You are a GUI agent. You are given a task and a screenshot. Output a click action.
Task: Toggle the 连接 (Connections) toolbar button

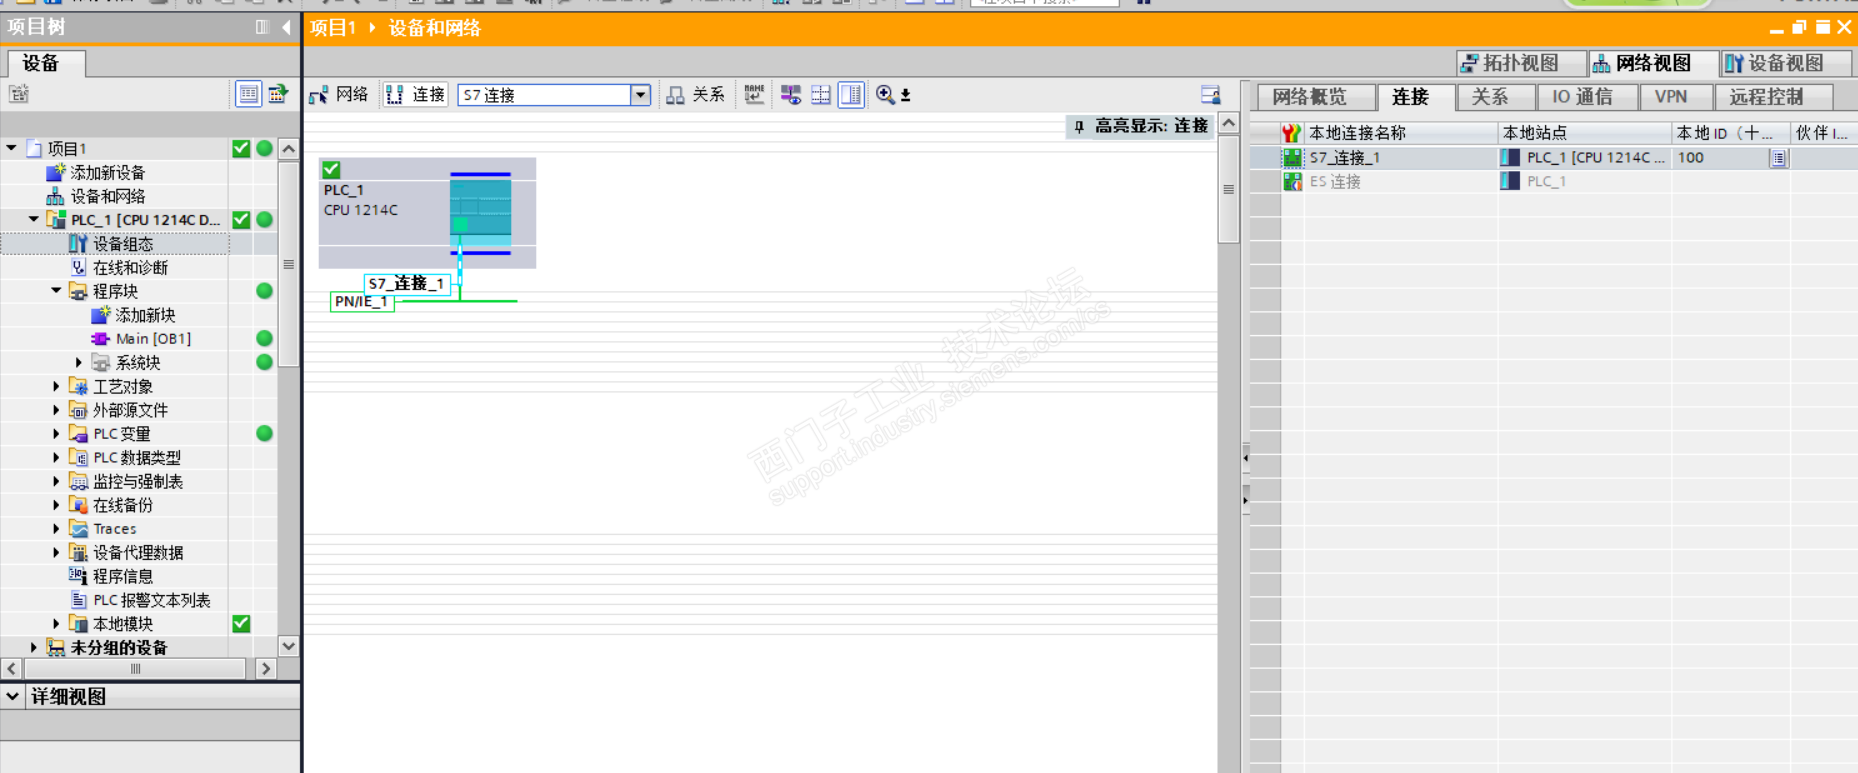point(416,95)
